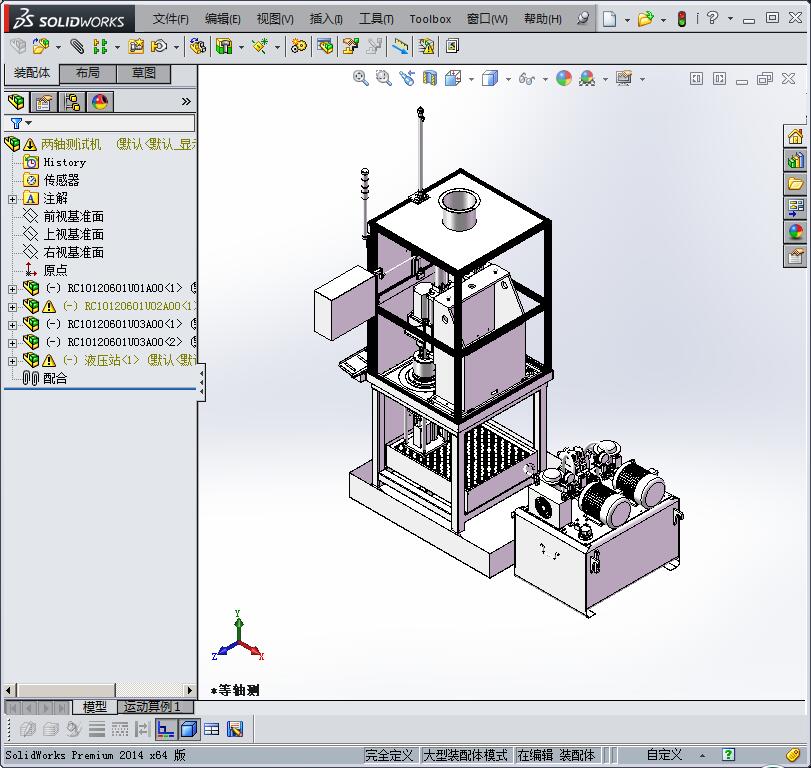This screenshot has height=768, width=811.
Task: Start a New Motion Study icon
Action: (298, 47)
